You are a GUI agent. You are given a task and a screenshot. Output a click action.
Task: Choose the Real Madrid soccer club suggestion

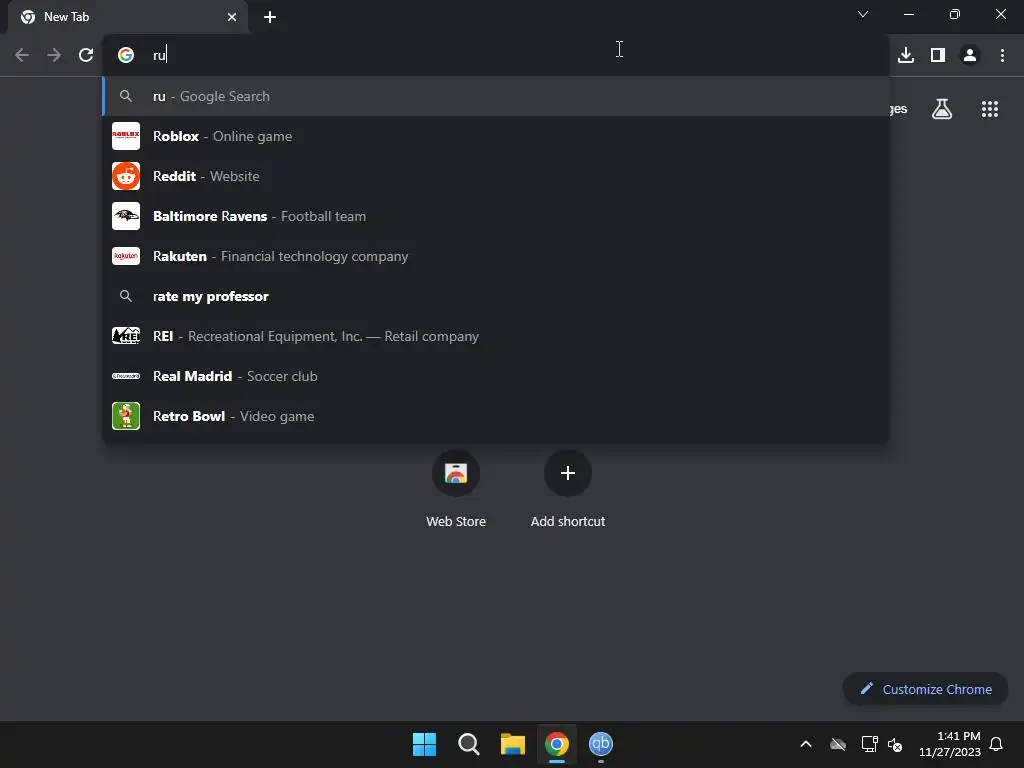click(x=496, y=376)
